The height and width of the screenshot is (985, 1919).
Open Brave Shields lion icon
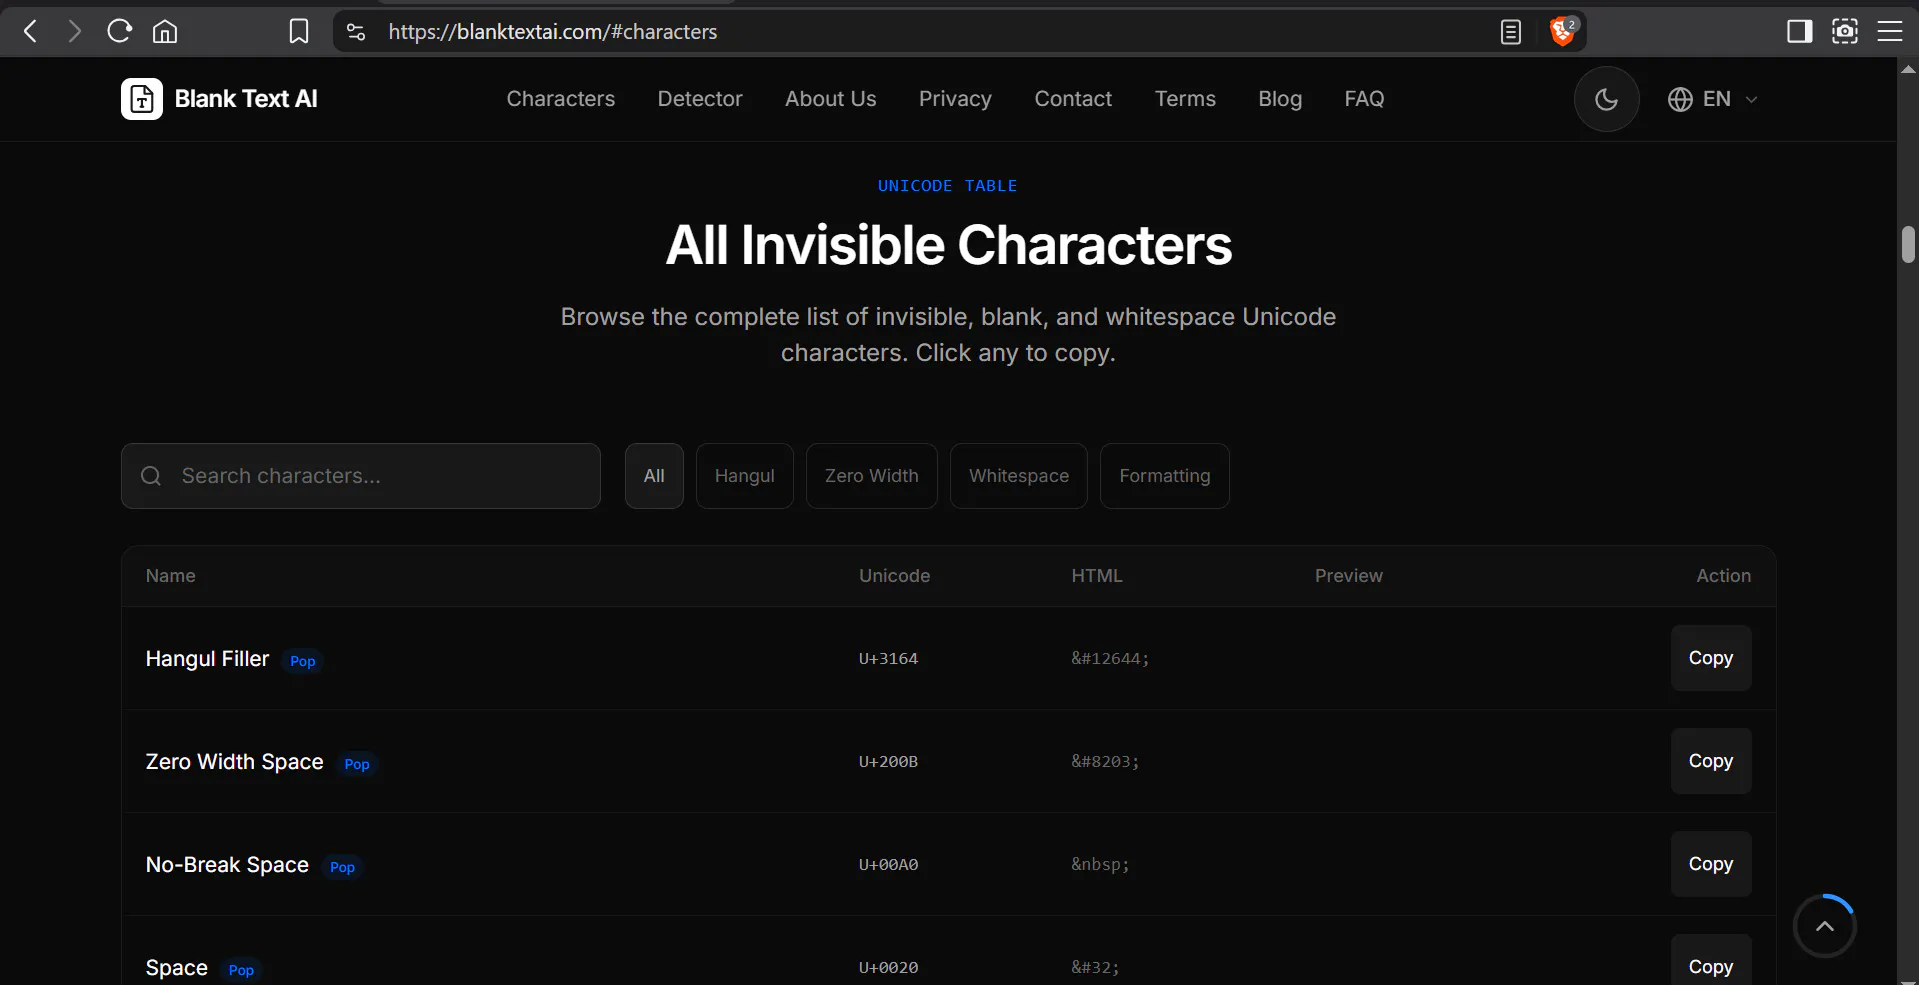point(1562,31)
